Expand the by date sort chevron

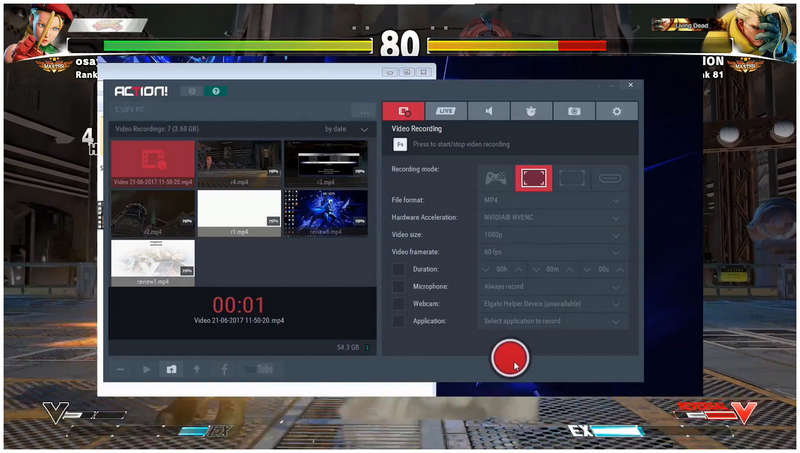pos(364,130)
